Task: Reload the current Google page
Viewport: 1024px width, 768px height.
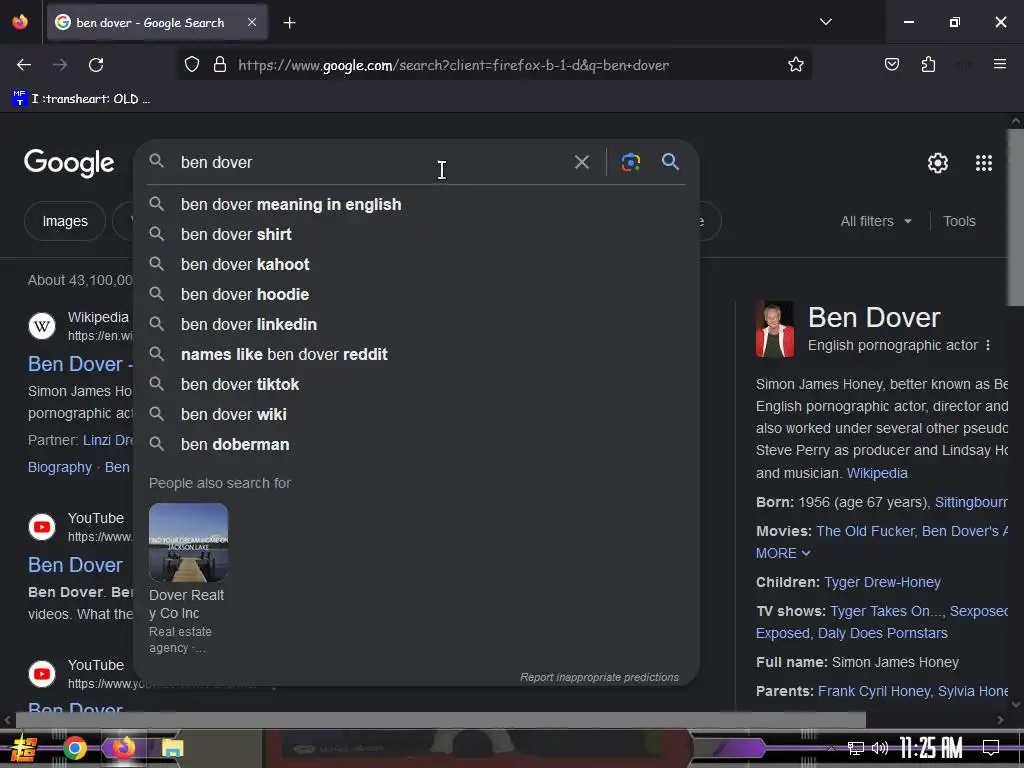Action: (96, 65)
